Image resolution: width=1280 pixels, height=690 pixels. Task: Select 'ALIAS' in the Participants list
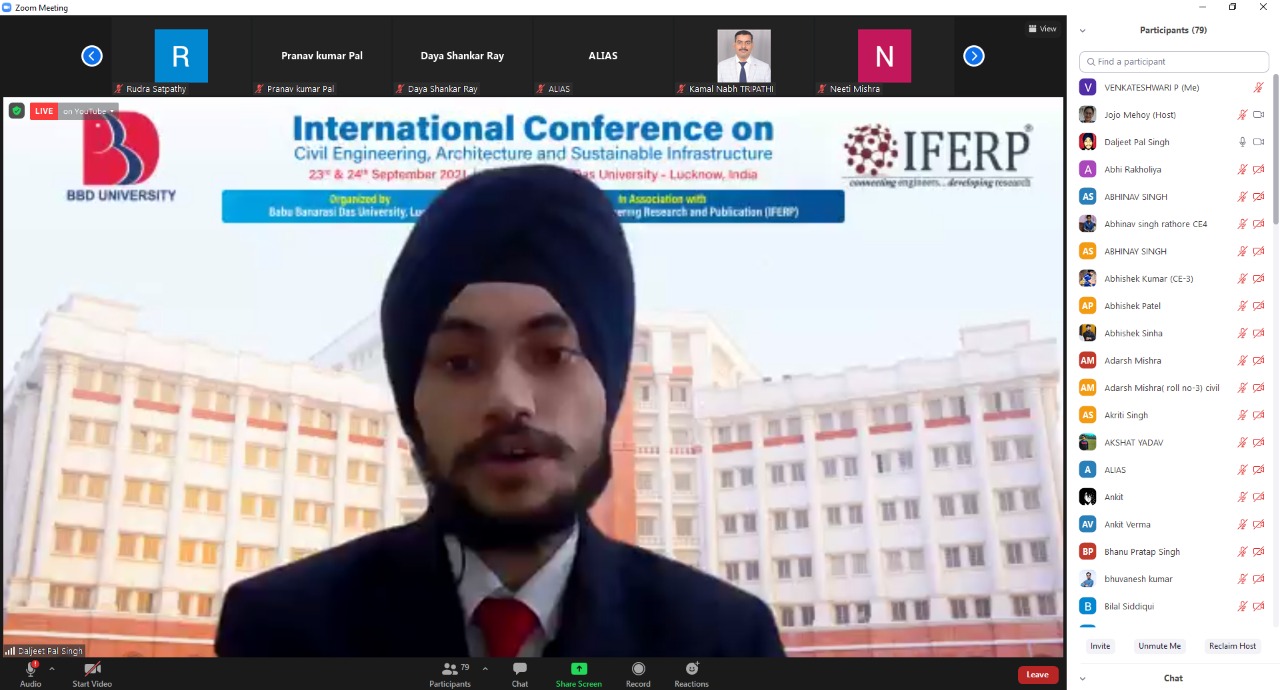coord(1173,470)
